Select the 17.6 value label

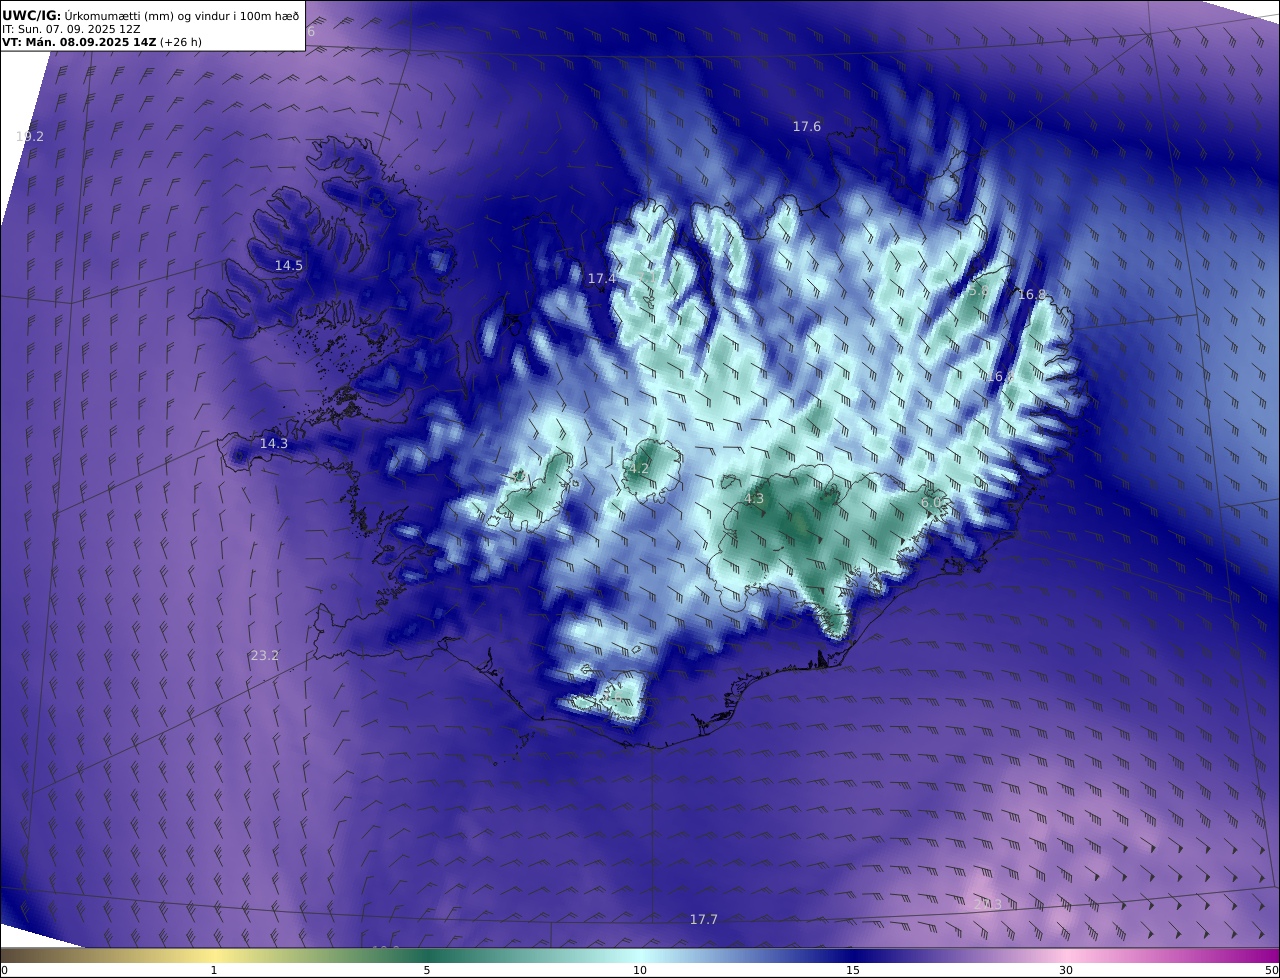pyautogui.click(x=807, y=126)
